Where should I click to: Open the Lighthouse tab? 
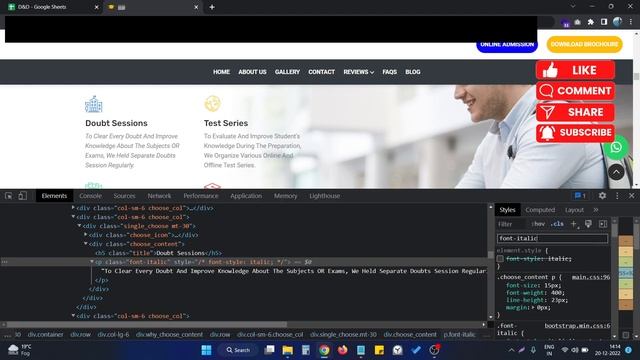324,196
